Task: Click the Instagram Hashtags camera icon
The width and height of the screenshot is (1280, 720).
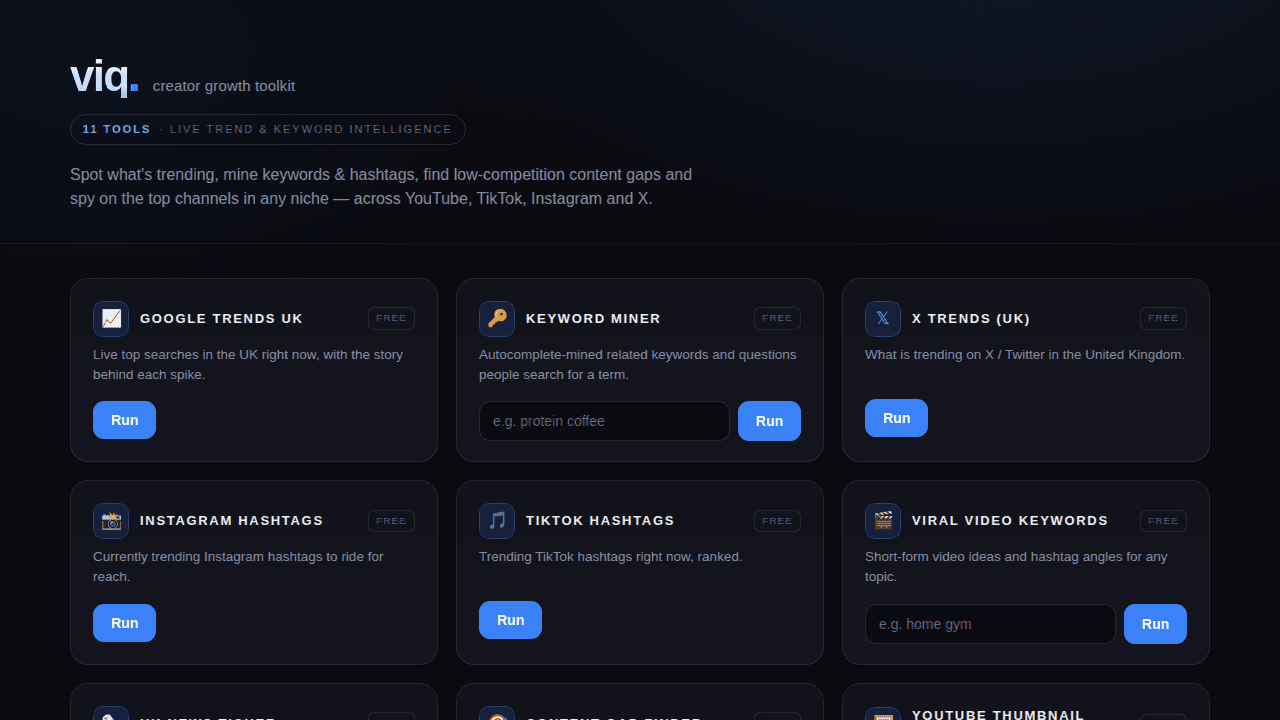Action: click(x=111, y=521)
